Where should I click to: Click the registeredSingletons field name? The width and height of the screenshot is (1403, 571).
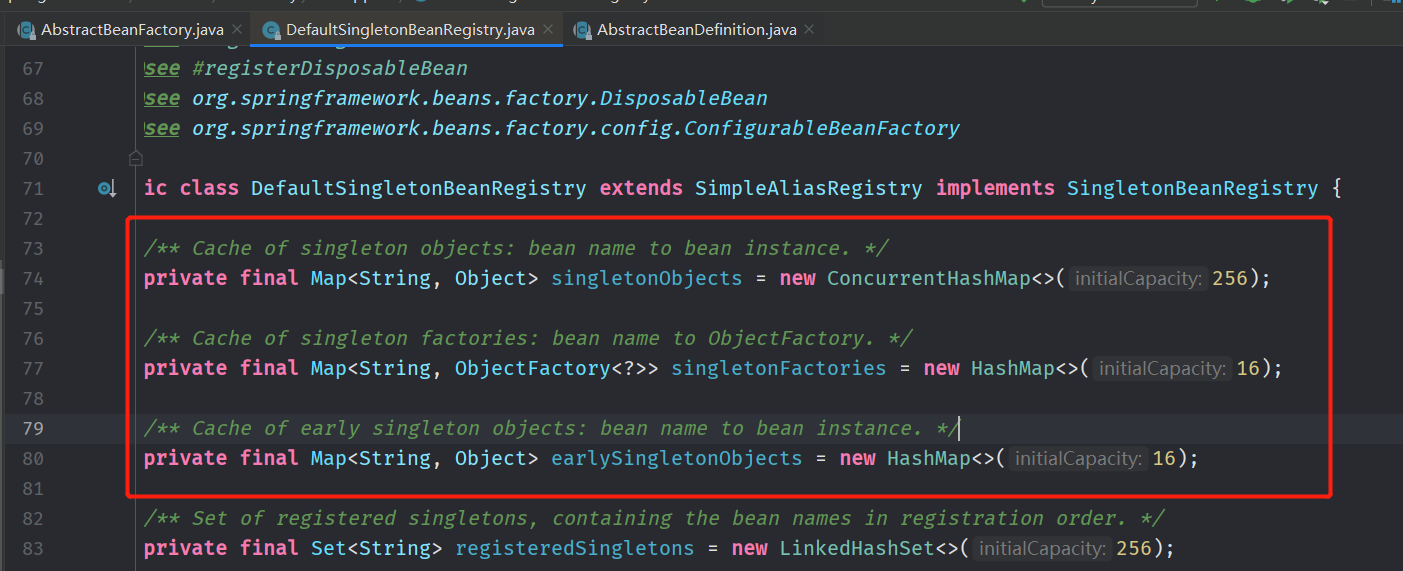click(575, 548)
